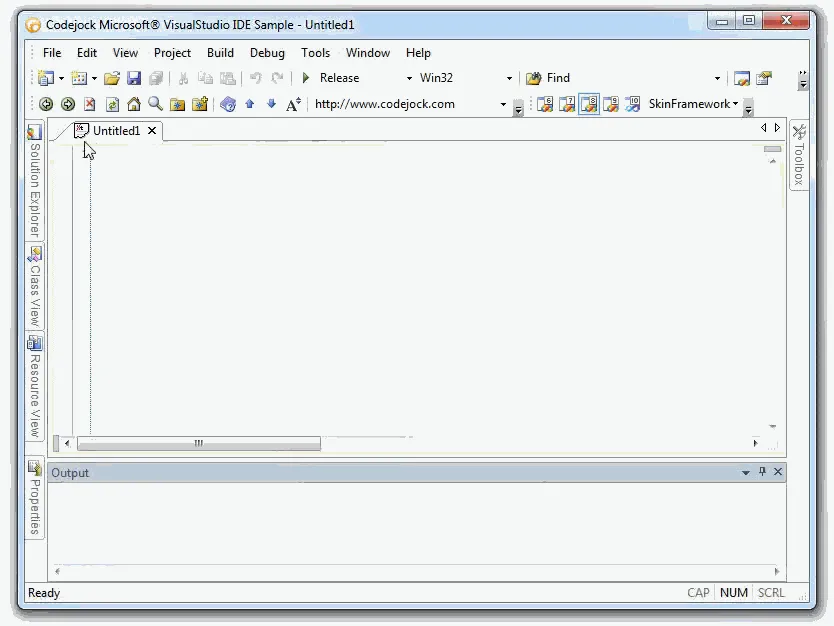The width and height of the screenshot is (834, 626).
Task: Click the Refresh page icon
Action: (x=112, y=104)
